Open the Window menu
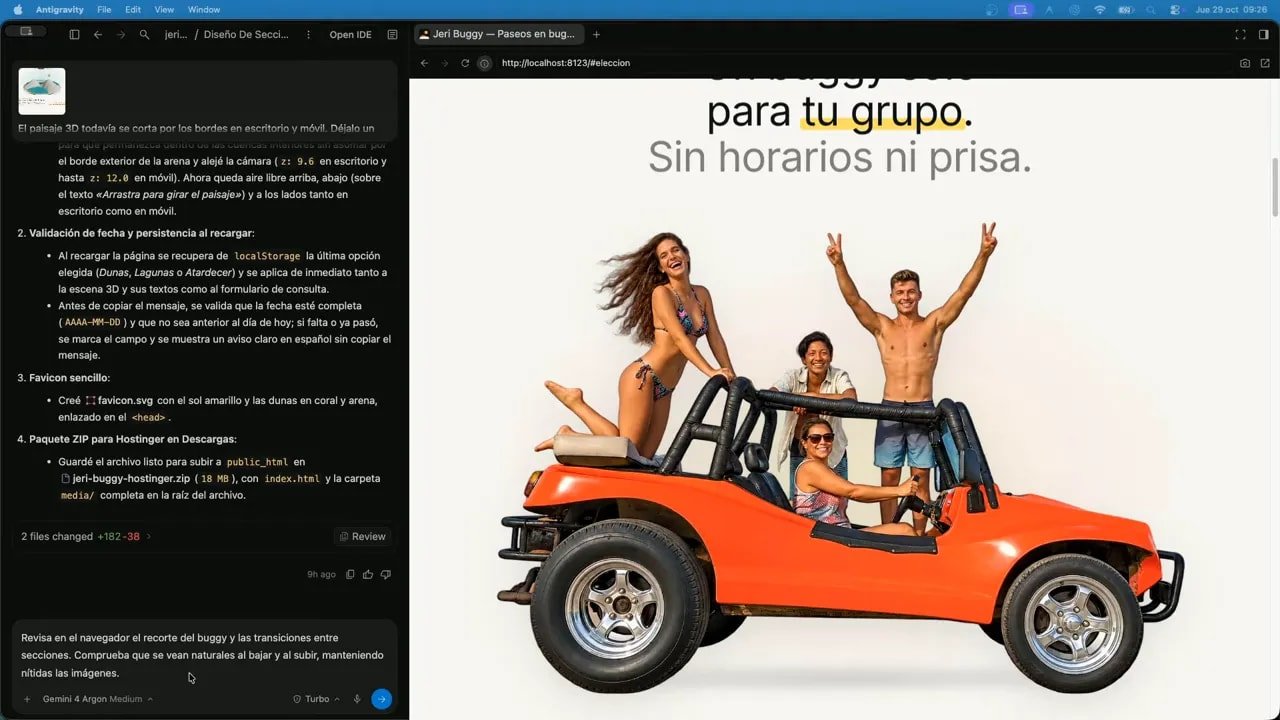Viewport: 1280px width, 720px height. click(204, 9)
